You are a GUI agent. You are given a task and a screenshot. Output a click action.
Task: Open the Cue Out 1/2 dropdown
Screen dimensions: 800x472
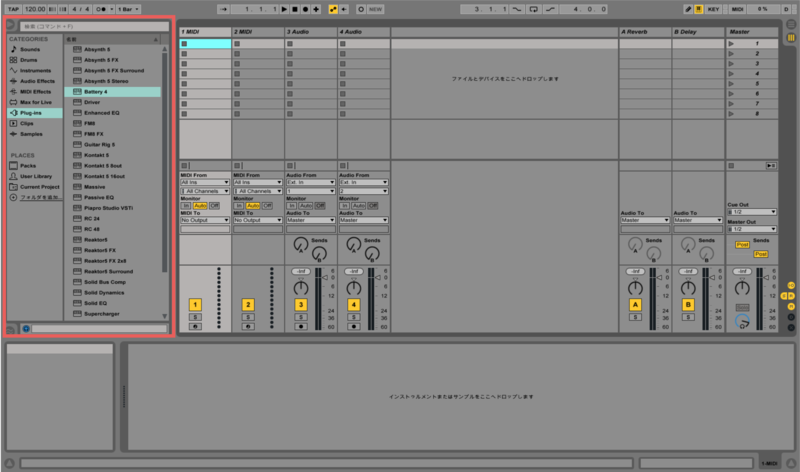click(752, 212)
